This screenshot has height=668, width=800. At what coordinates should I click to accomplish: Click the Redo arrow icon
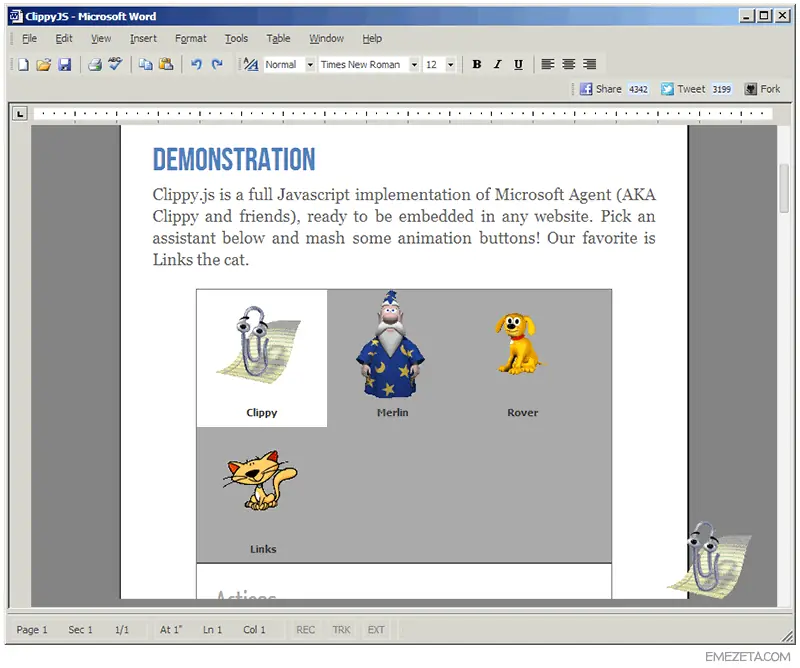tap(217, 64)
